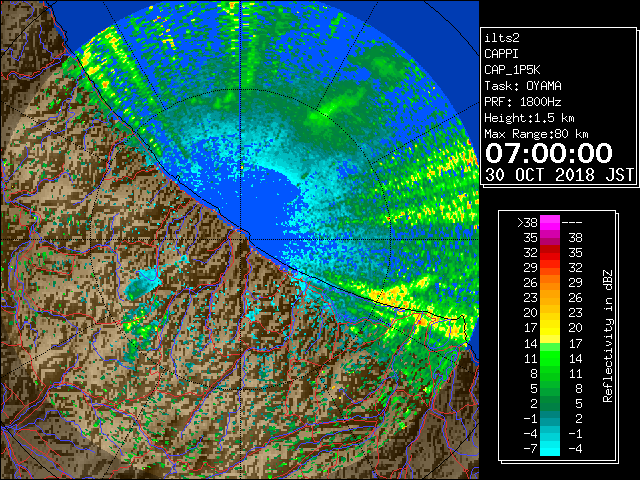Viewport: 640px width, 480px height.
Task: Click the solid cyan echo blob inland
Action: tap(142, 285)
